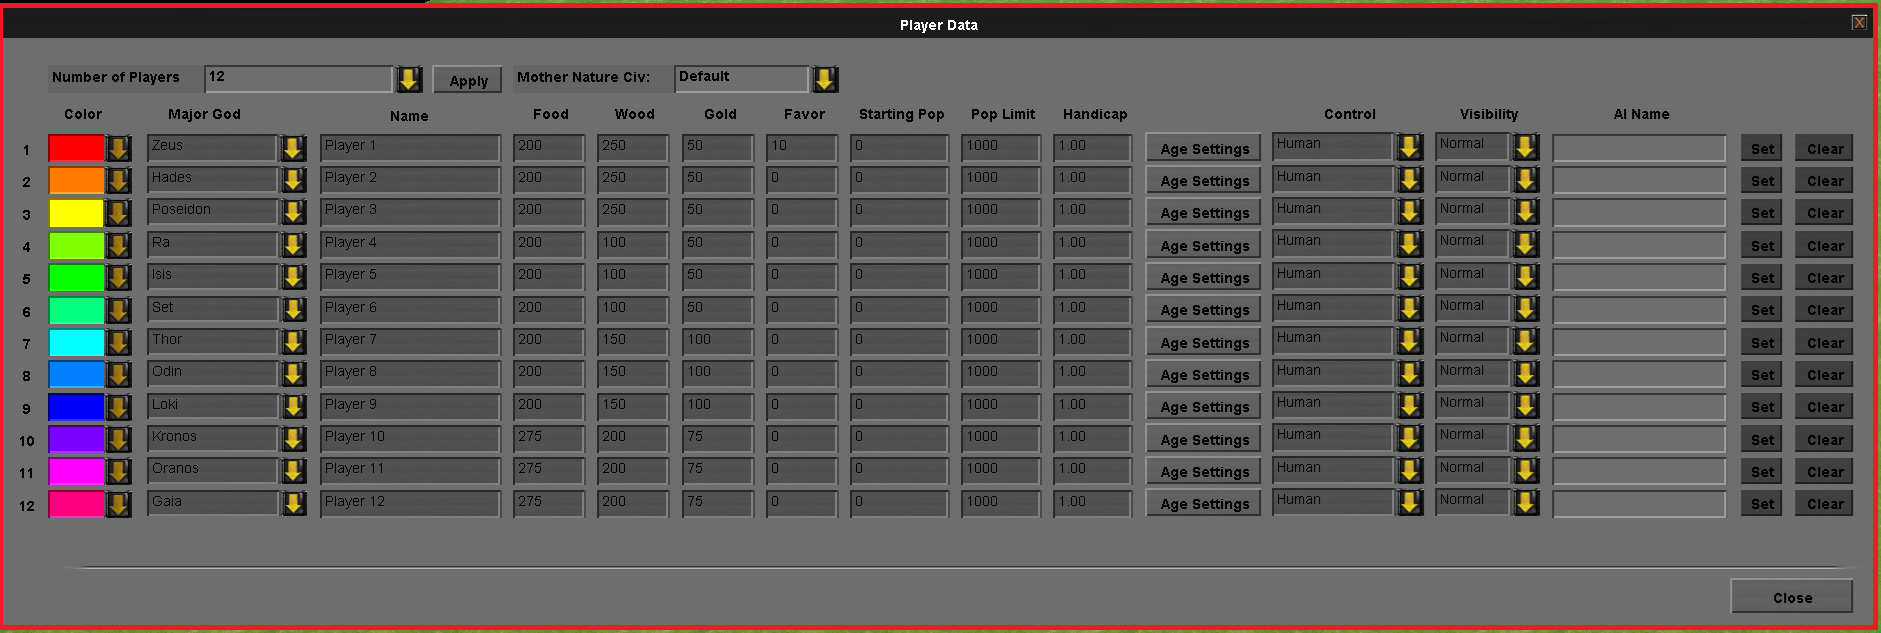
Task: Click the Control field showing Human for Player 12
Action: [1333, 503]
